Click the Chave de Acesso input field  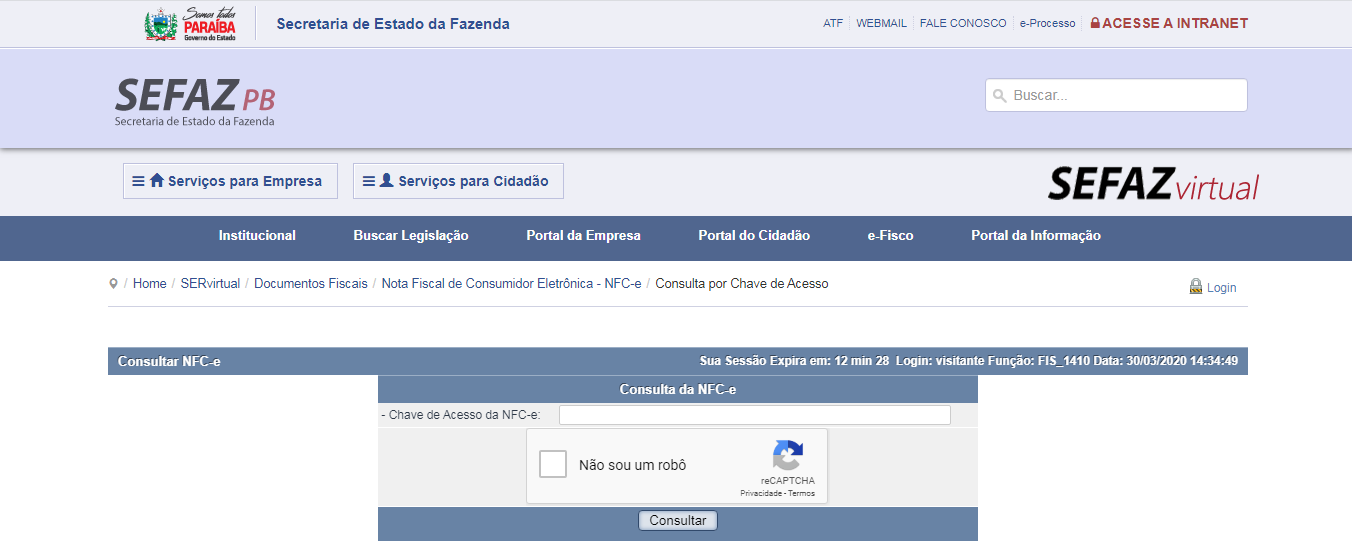pyautogui.click(x=754, y=415)
